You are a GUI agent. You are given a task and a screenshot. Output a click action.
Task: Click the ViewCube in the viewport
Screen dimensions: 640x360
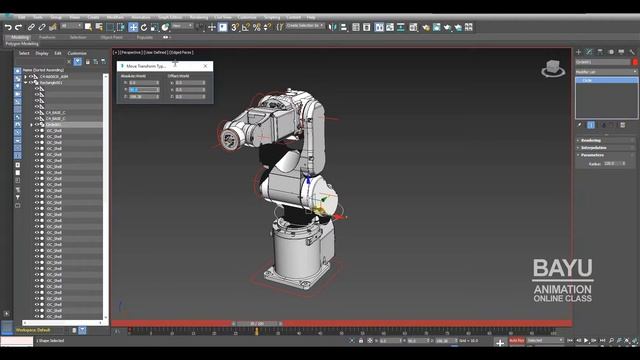(x=553, y=69)
